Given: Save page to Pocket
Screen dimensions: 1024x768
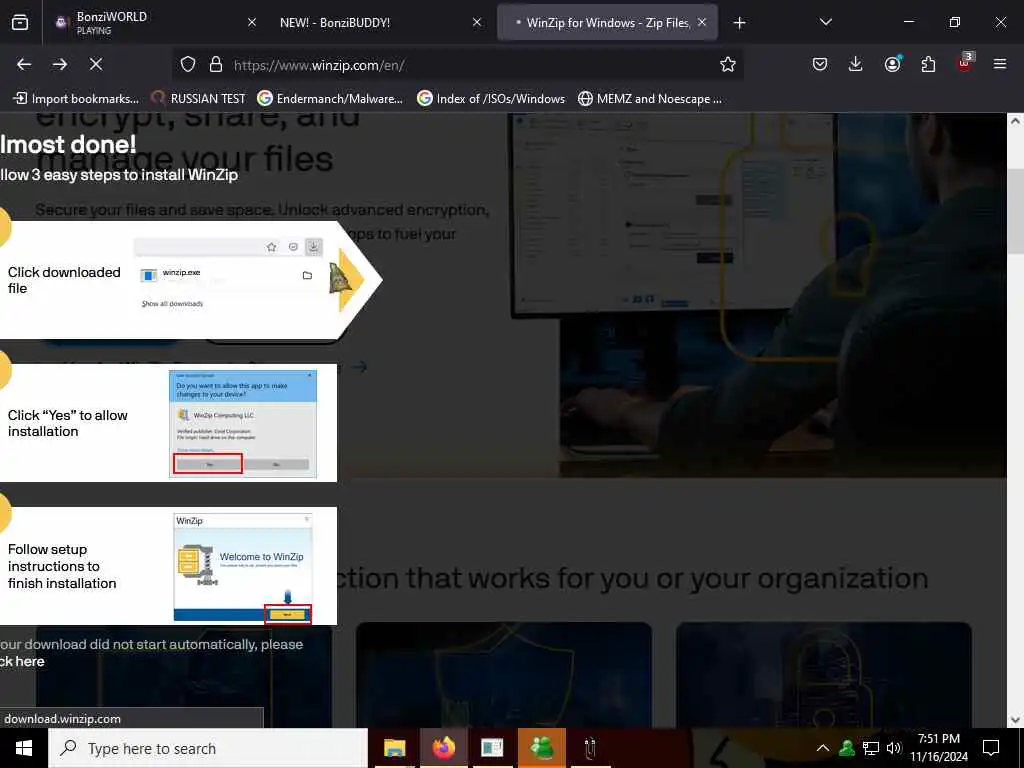Looking at the screenshot, I should coord(820,64).
